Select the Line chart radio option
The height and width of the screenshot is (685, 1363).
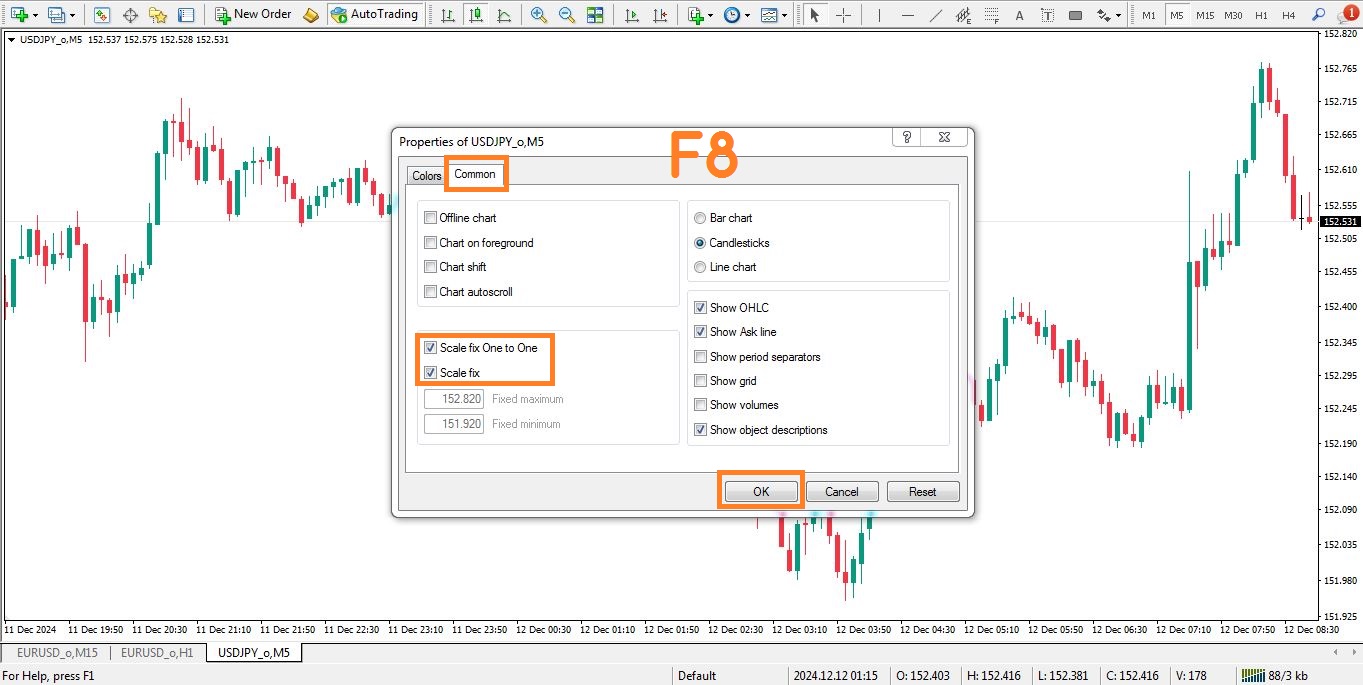coord(700,267)
